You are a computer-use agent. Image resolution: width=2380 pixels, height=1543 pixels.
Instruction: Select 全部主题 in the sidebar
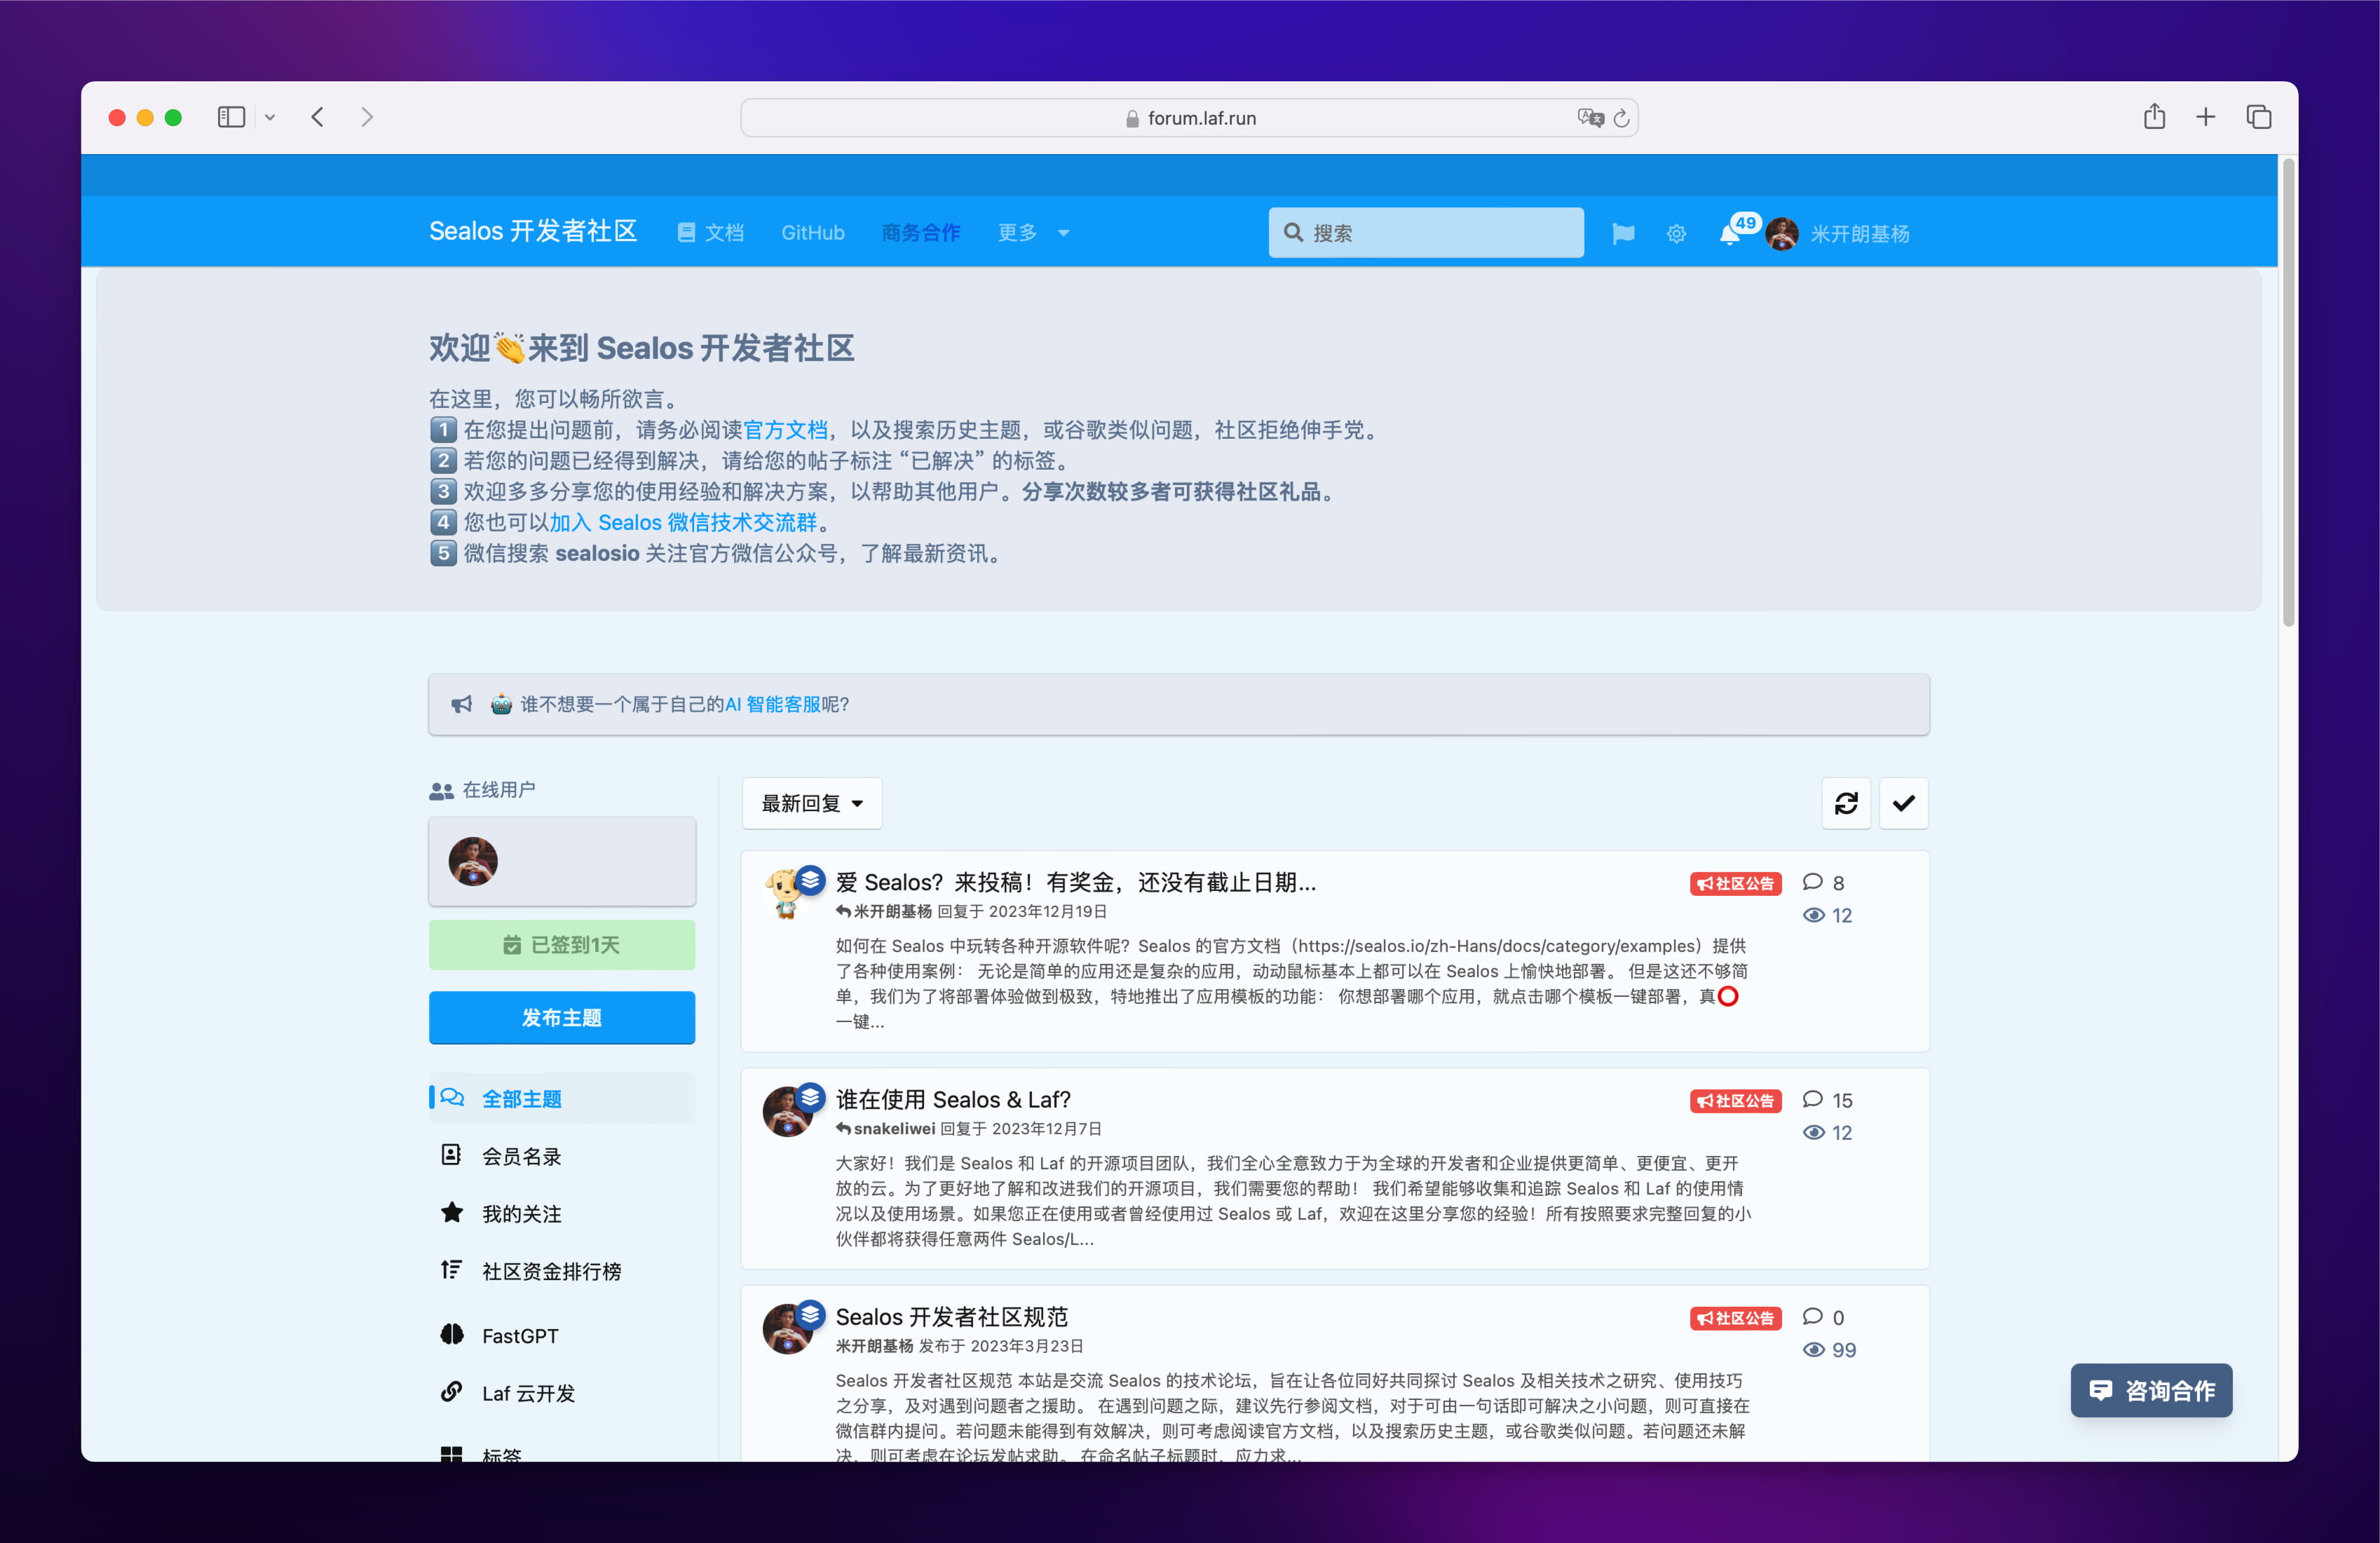[x=562, y=1098]
